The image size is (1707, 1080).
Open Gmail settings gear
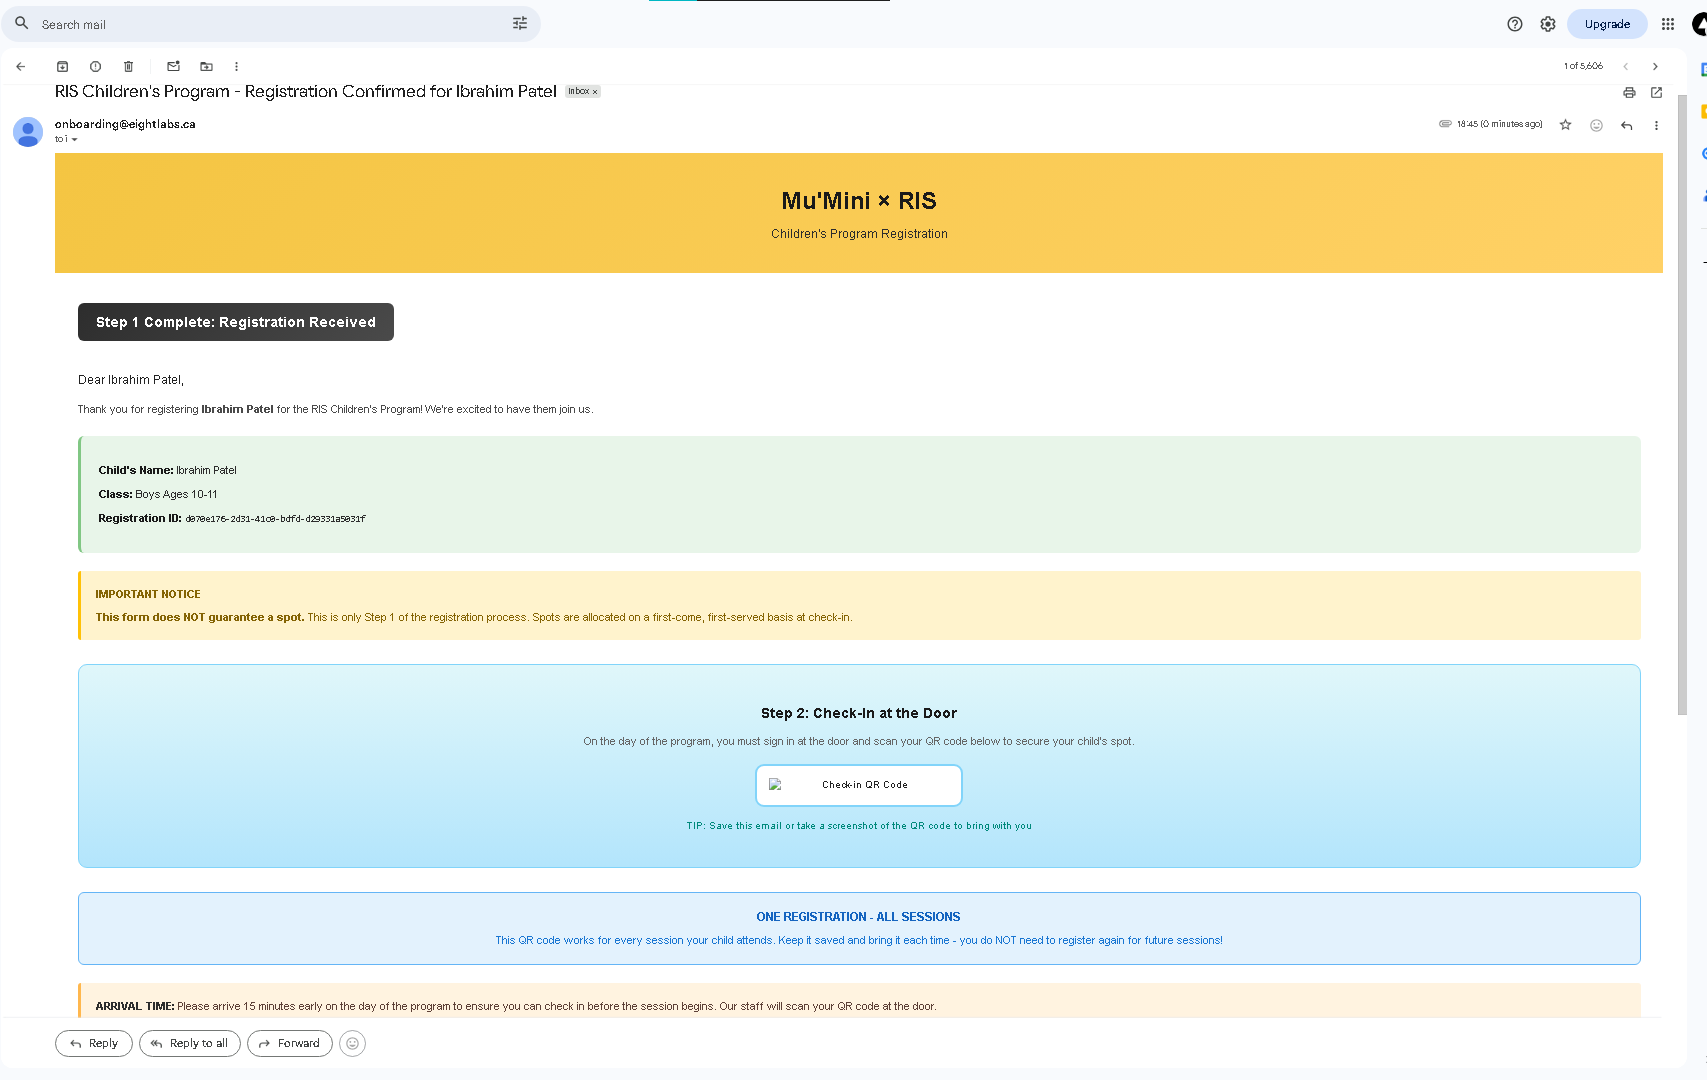click(1547, 23)
